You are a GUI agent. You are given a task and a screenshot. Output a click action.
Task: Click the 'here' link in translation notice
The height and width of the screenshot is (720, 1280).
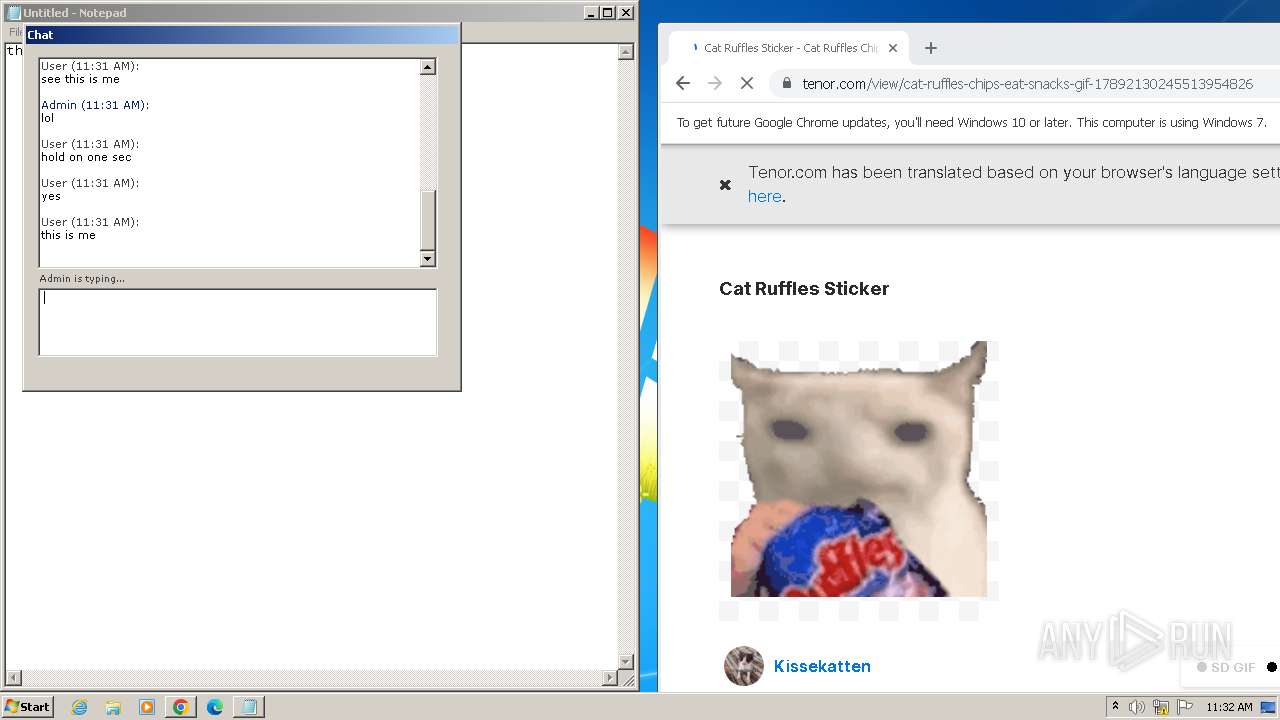point(765,197)
